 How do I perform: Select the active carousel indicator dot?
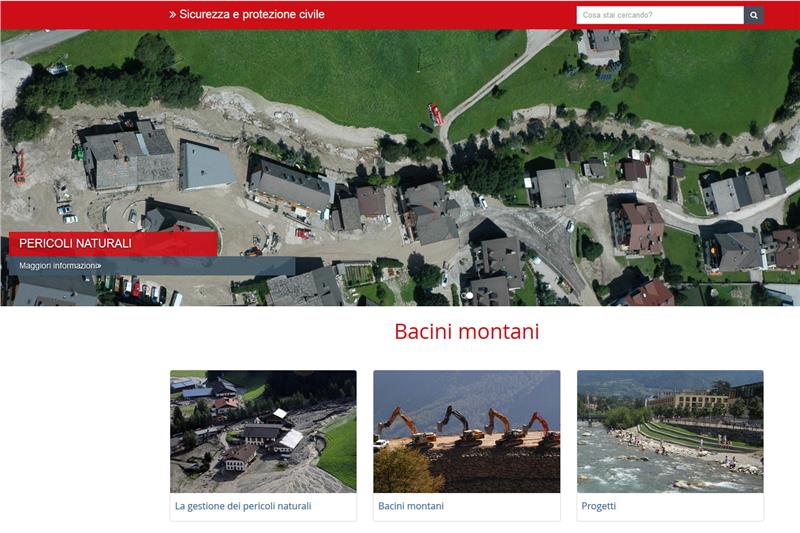[469, 296]
